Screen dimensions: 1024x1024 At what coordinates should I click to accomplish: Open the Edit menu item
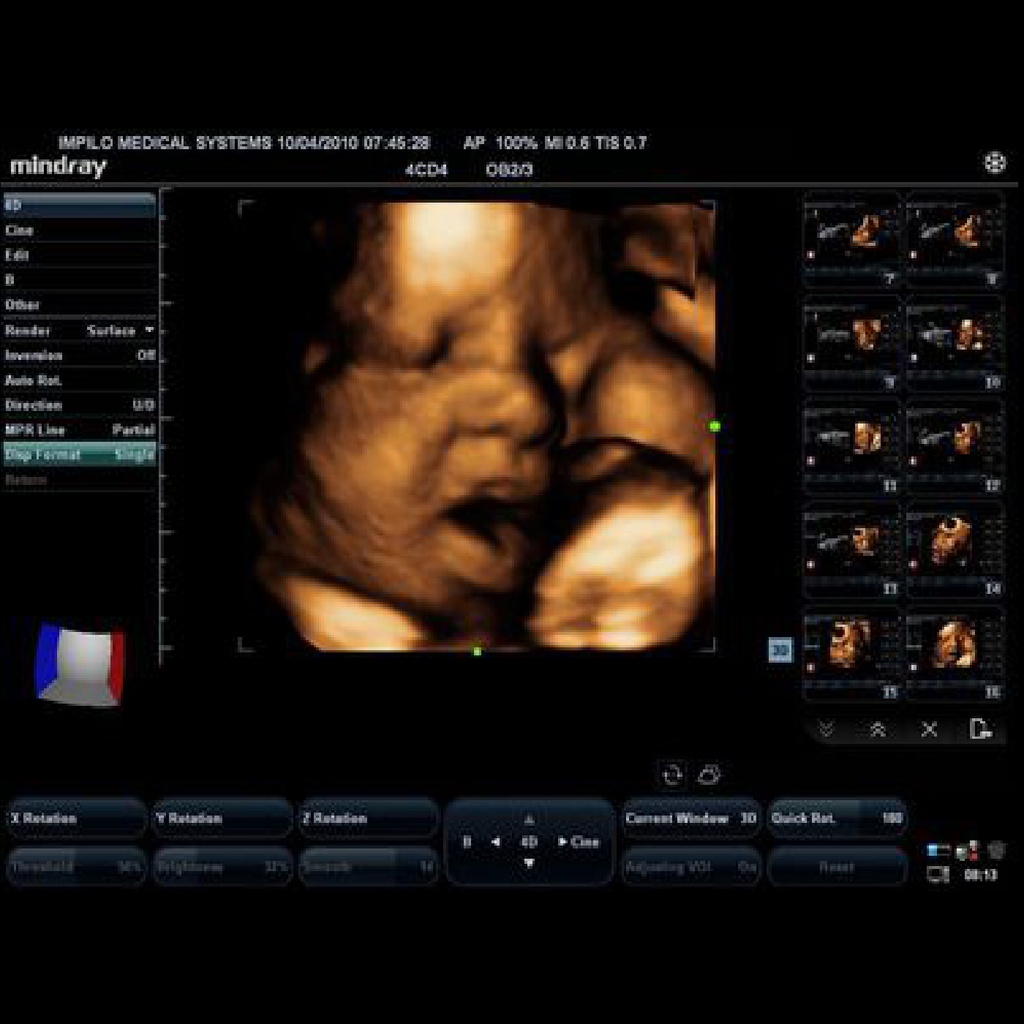pos(79,255)
